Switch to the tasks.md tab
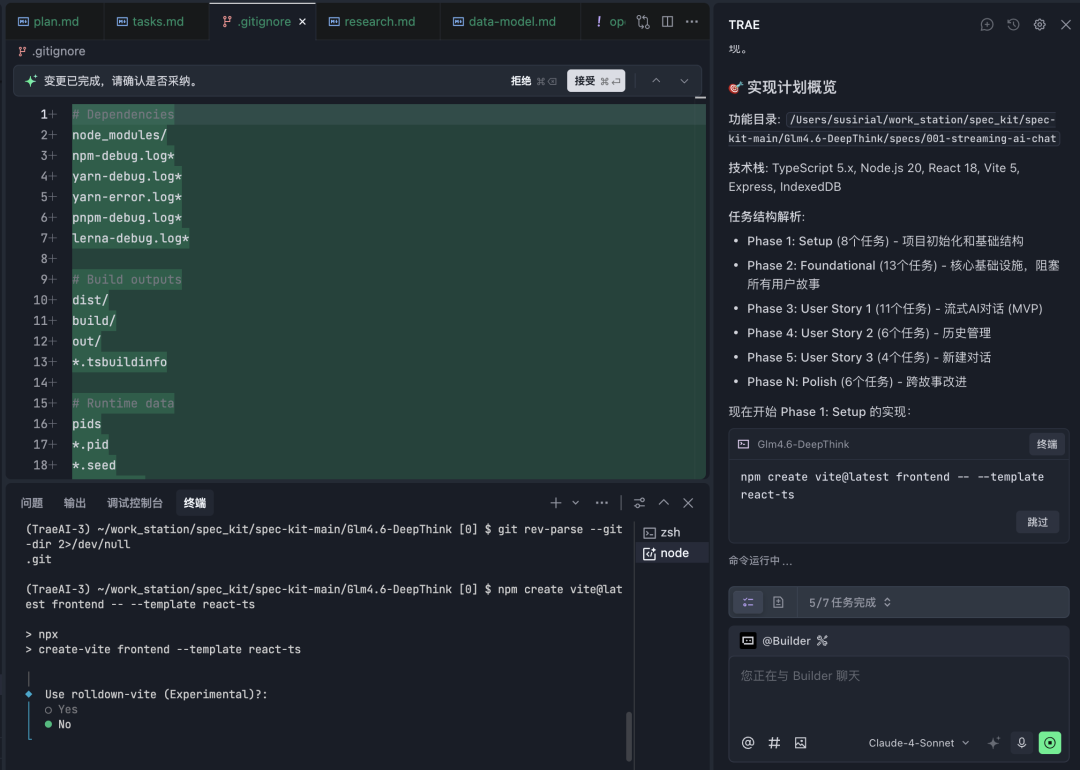The image size is (1080, 770). (150, 21)
